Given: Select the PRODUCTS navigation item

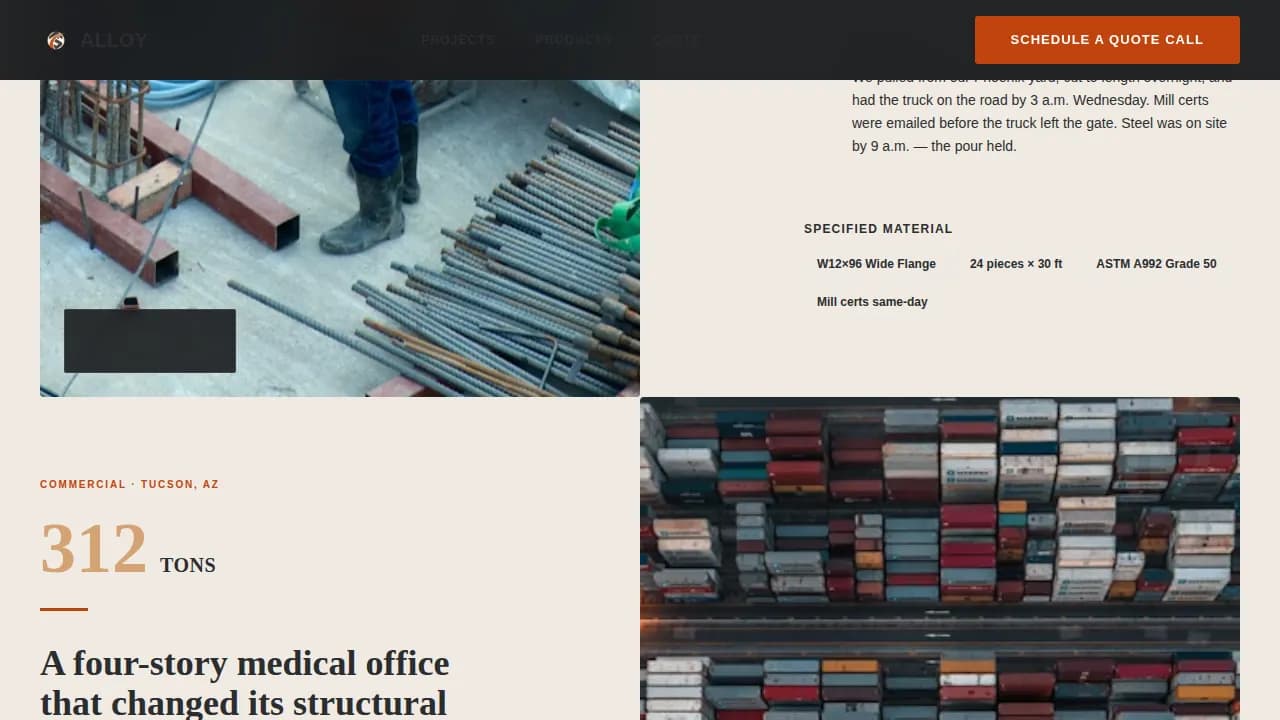Looking at the screenshot, I should pyautogui.click(x=573, y=40).
